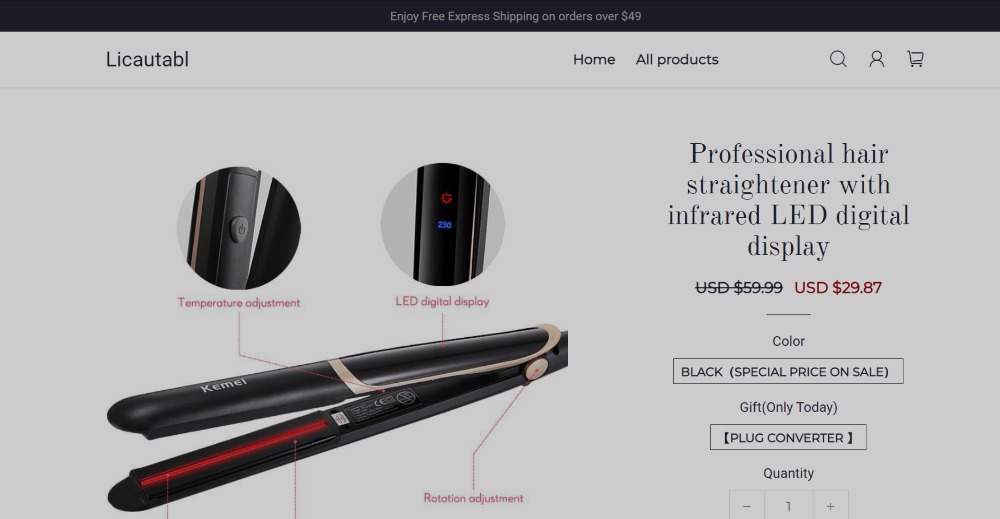Click the main hair straightener product image
Screen dimensions: 1000x519
[x=337, y=418]
